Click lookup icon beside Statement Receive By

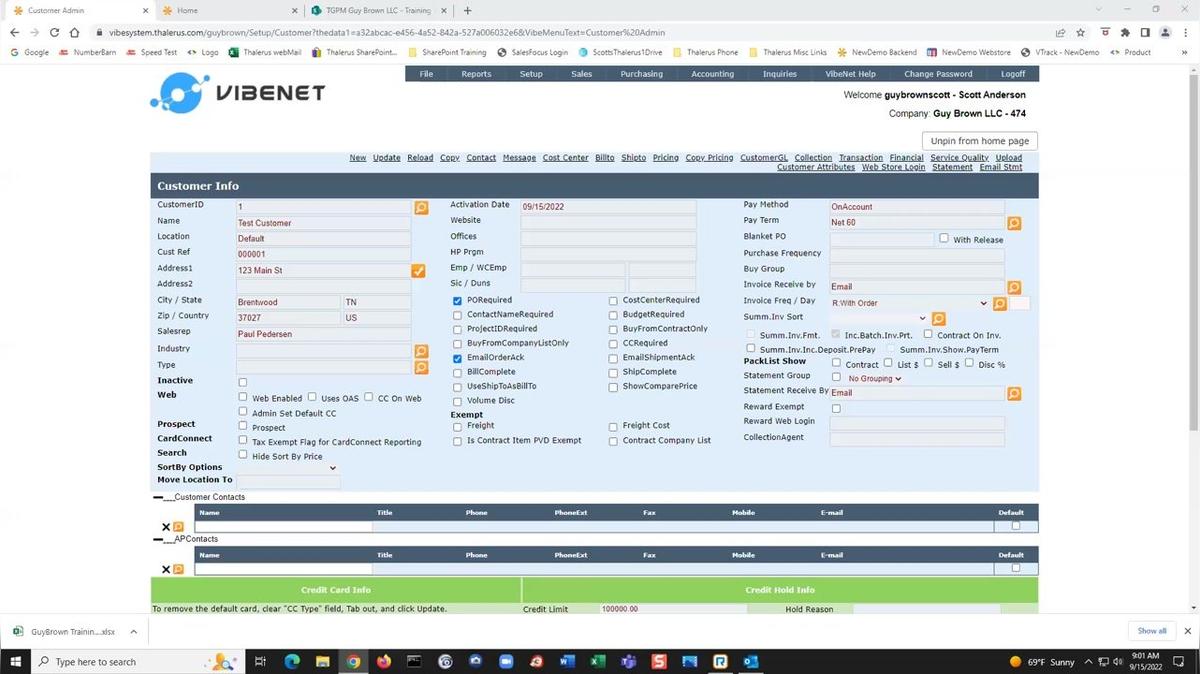(1014, 394)
